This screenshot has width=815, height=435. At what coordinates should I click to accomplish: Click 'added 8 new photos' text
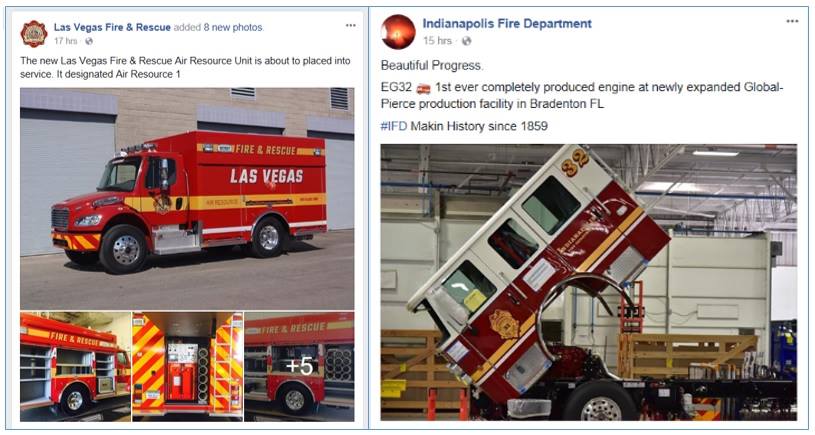[x=218, y=28]
